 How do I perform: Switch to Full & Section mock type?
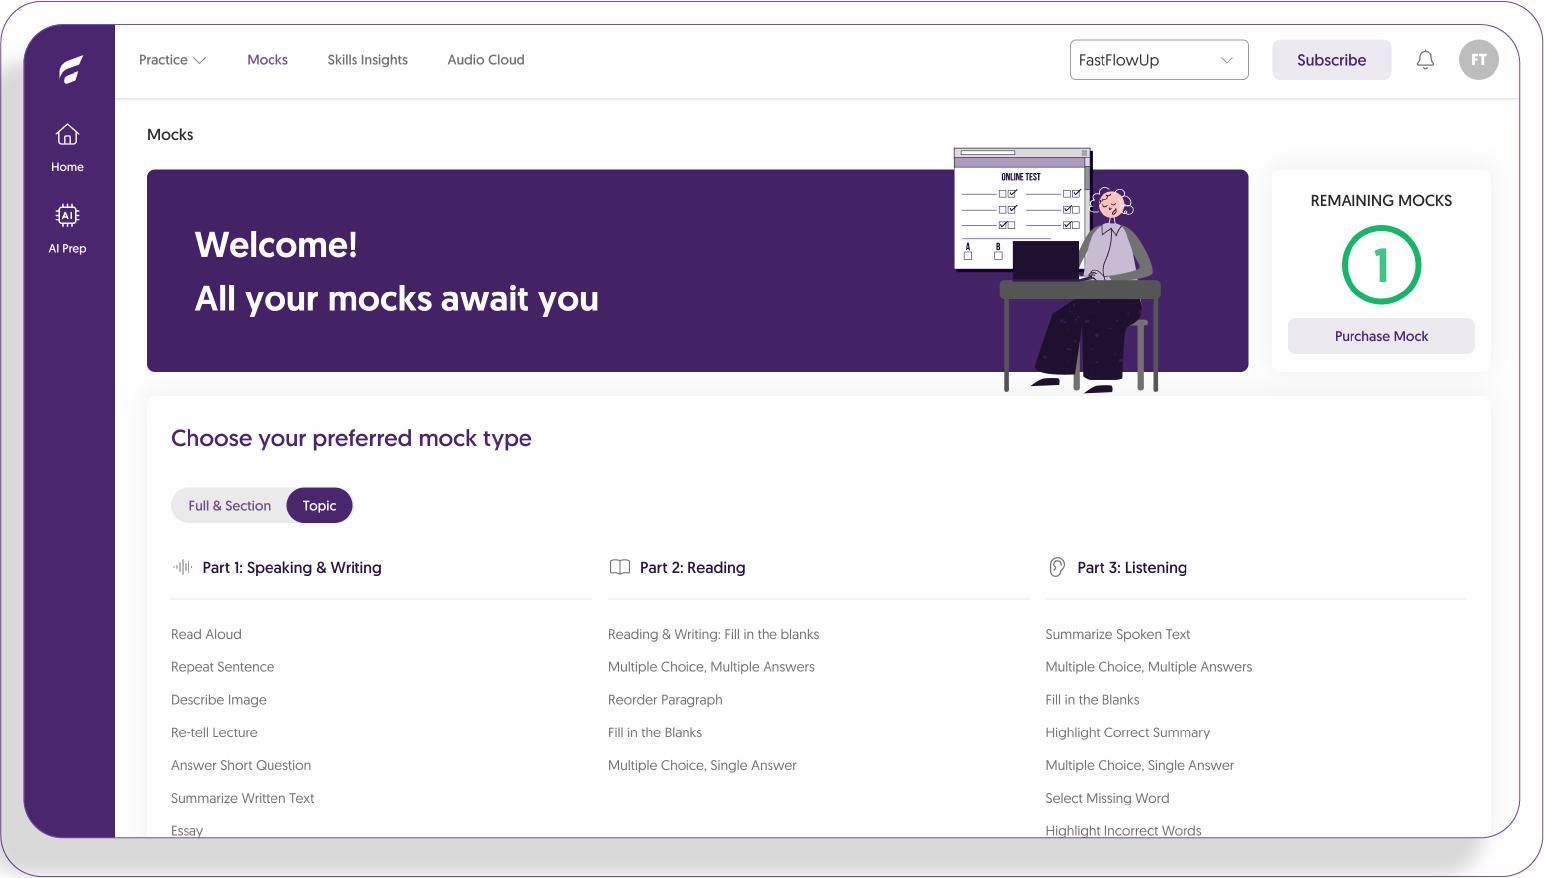(x=229, y=506)
